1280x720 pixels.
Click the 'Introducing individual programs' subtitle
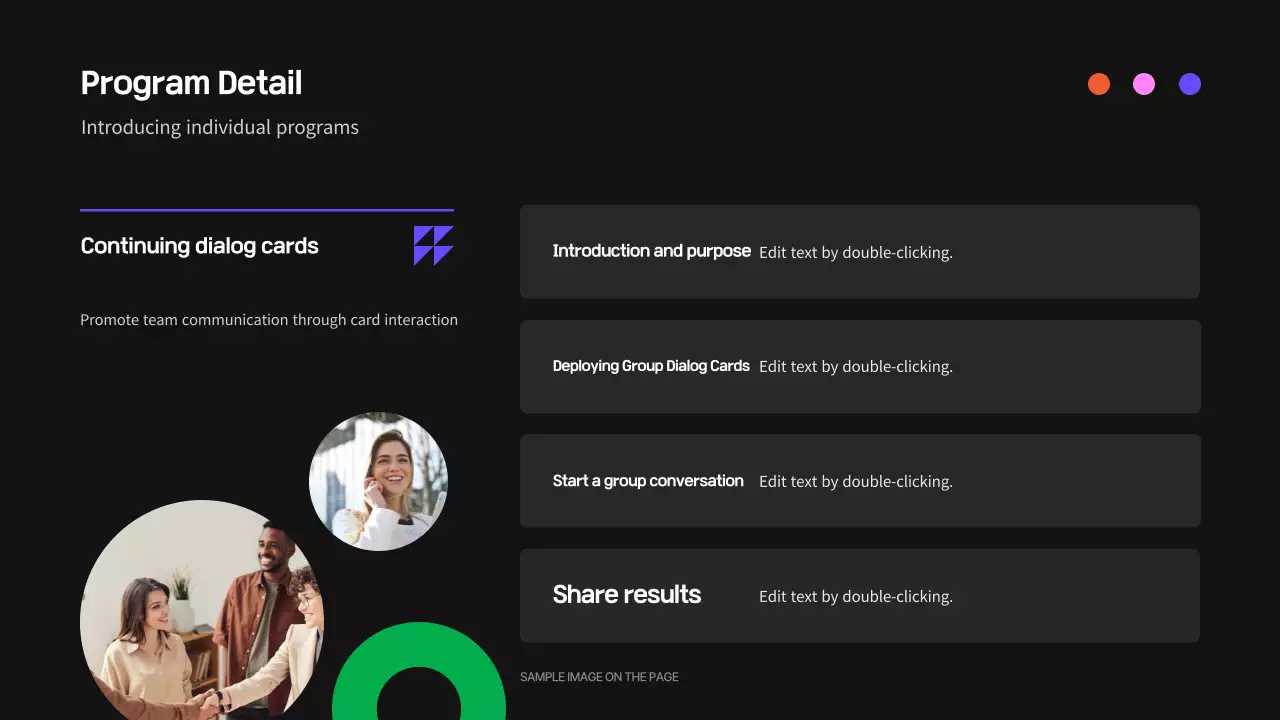220,128
